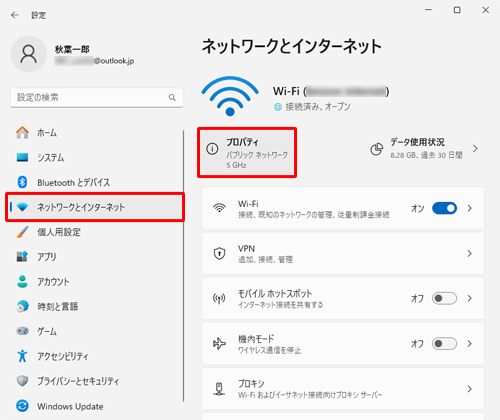Select ネットワークとインターネット in the sidebar
The width and height of the screenshot is (500, 420).
tap(95, 207)
